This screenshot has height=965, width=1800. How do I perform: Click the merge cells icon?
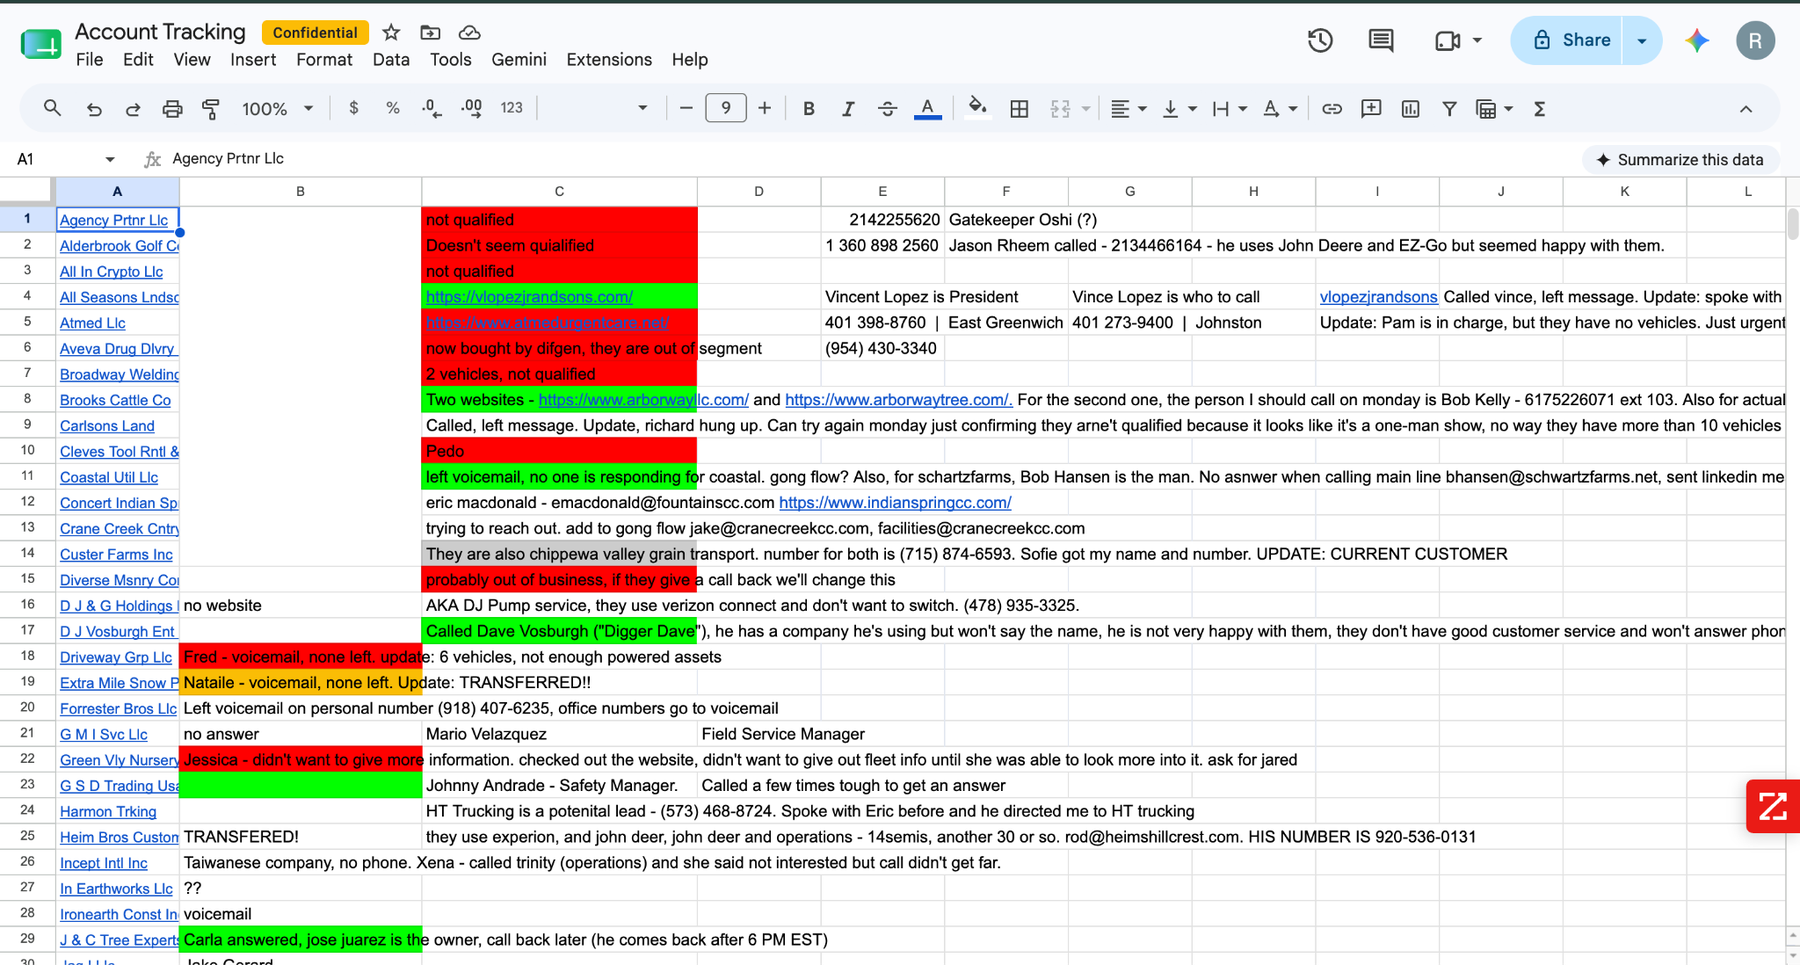[1060, 109]
